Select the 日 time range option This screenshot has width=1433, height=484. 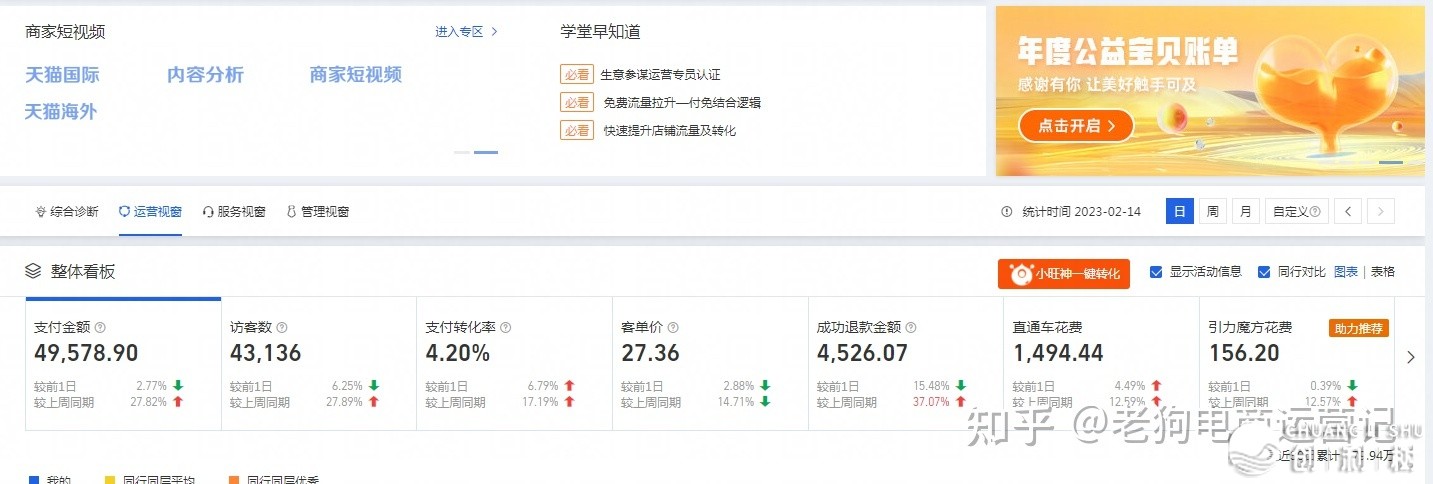(1179, 212)
